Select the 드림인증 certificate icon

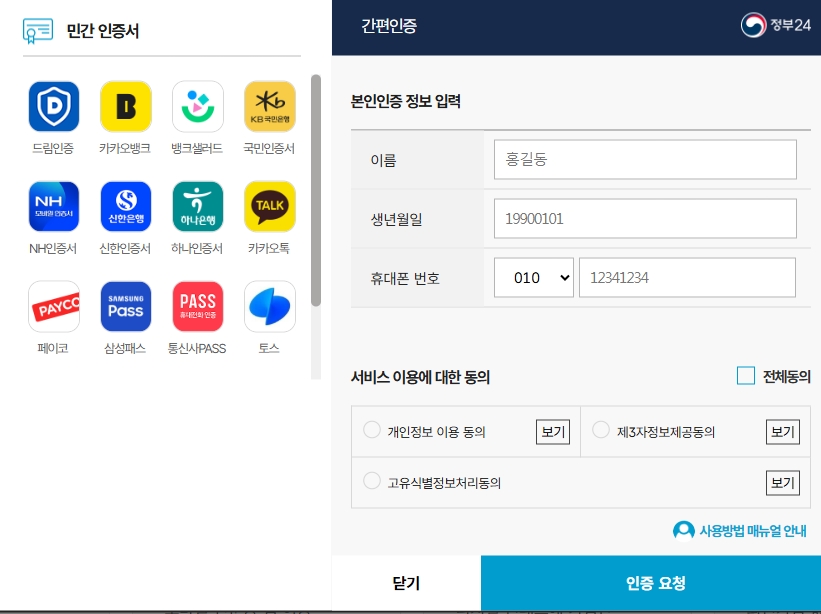pos(54,106)
